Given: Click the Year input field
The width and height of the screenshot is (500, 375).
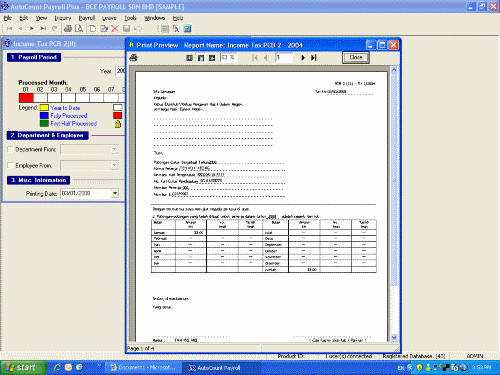Looking at the screenshot, I should pos(120,71).
